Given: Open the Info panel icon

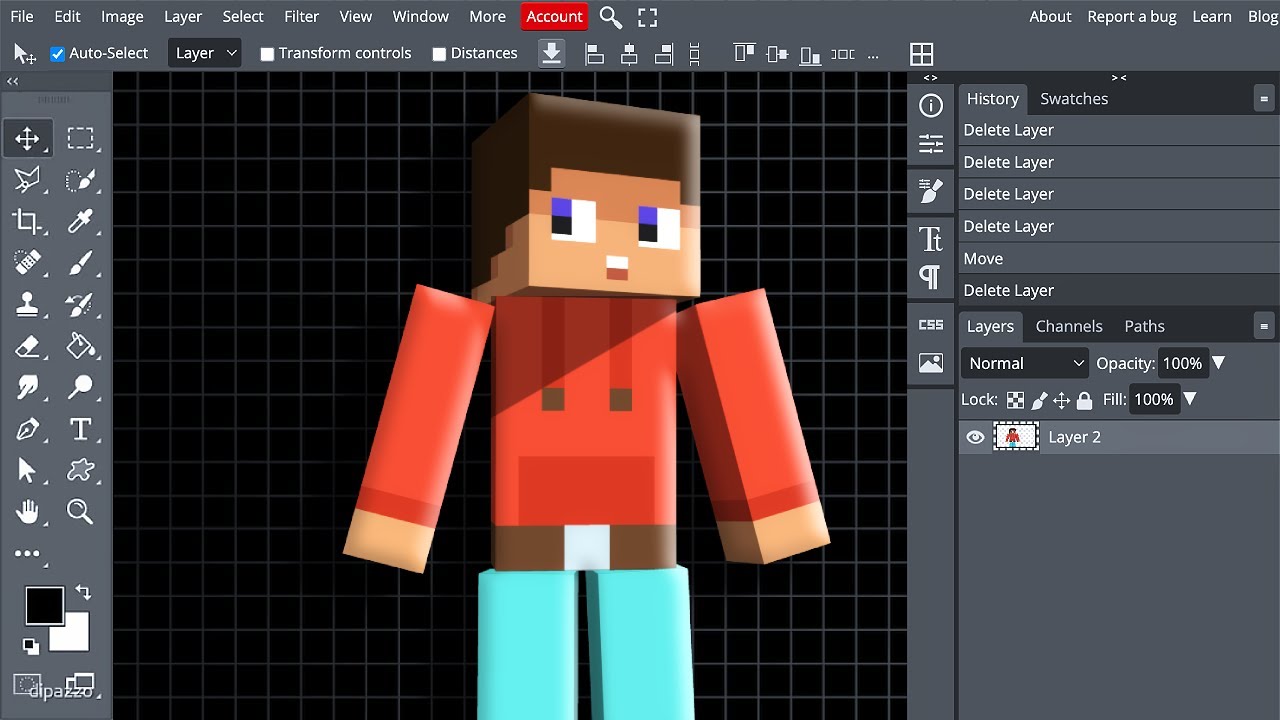Looking at the screenshot, I should click(x=931, y=106).
